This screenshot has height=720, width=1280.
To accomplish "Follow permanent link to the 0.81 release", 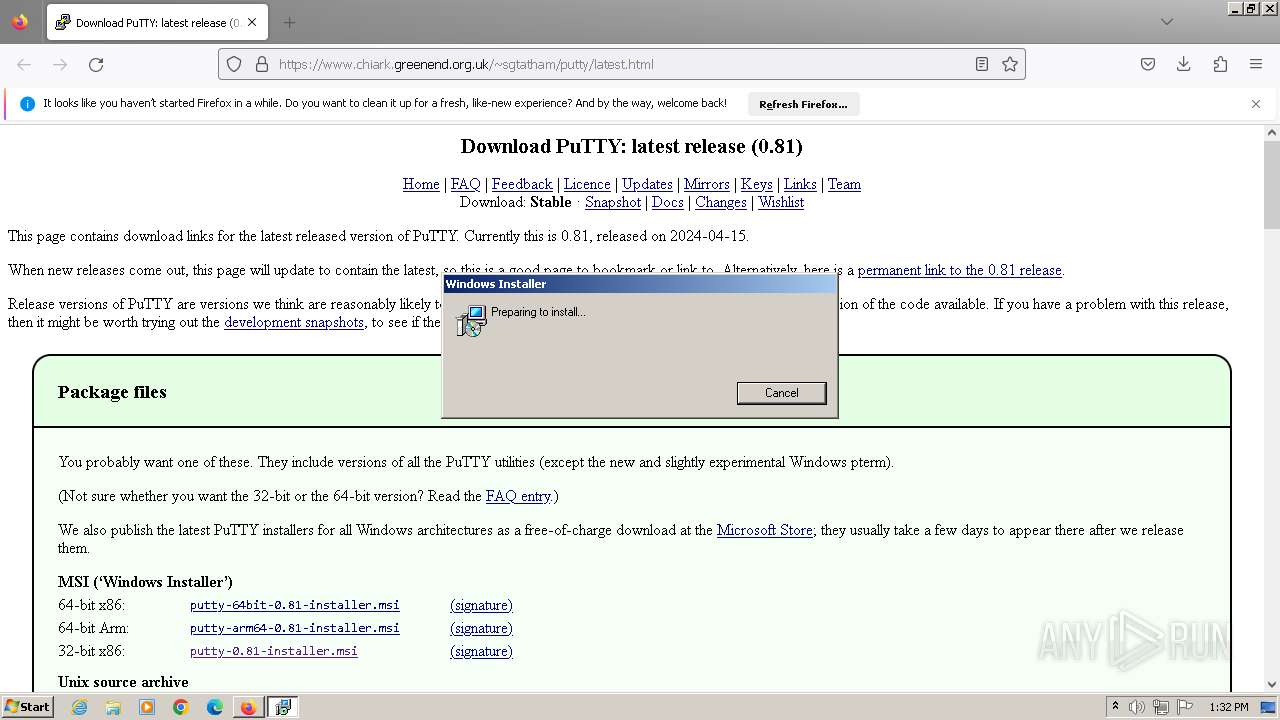I will tap(959, 270).
